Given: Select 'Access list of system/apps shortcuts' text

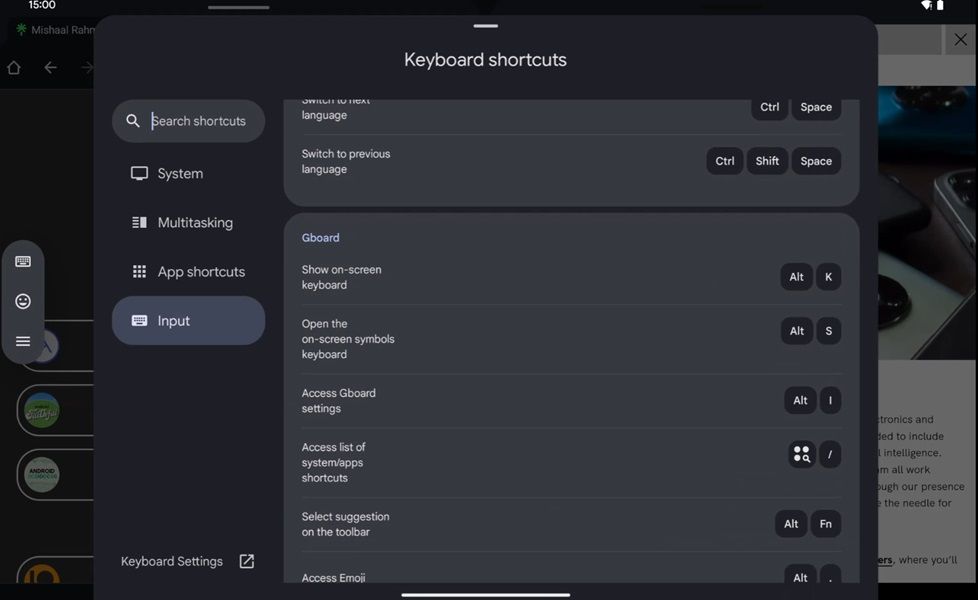Looking at the screenshot, I should (334, 462).
